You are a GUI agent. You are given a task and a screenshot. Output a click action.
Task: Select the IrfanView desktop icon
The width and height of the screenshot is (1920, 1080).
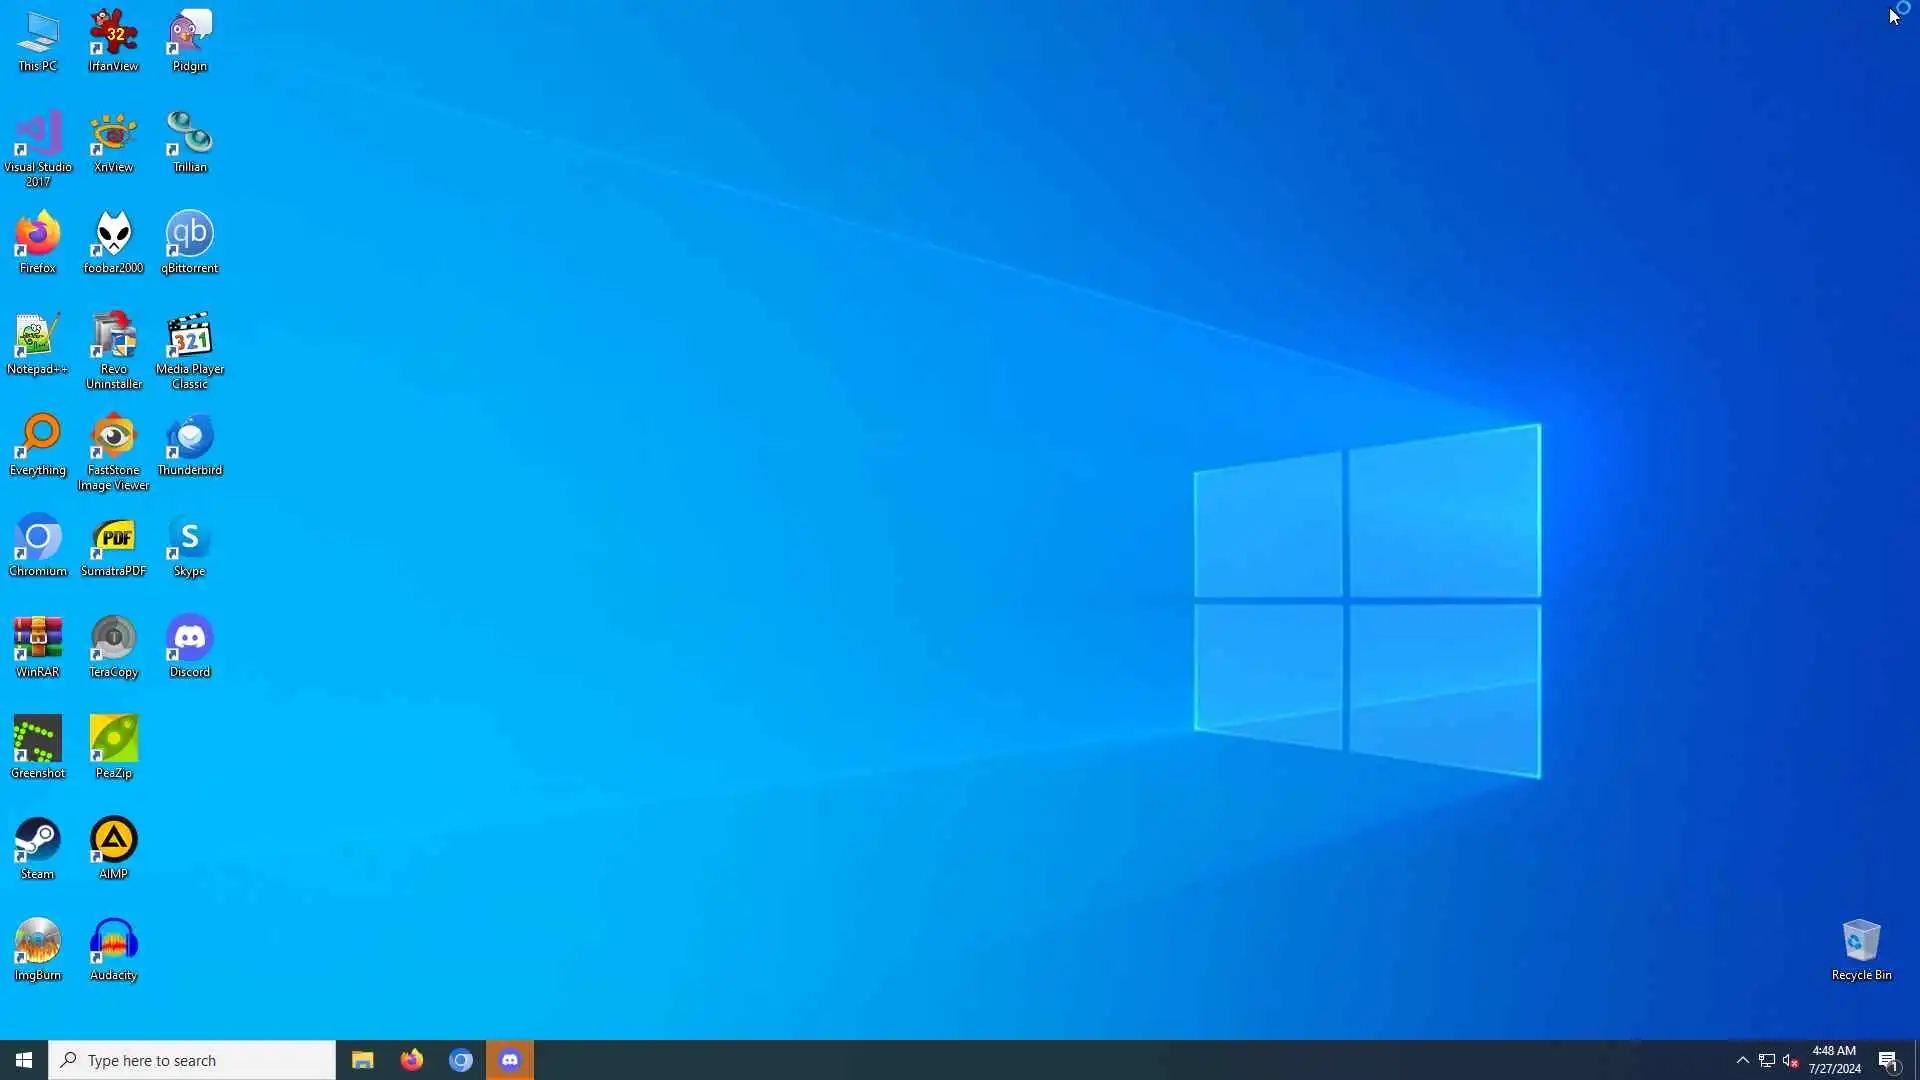tap(114, 40)
